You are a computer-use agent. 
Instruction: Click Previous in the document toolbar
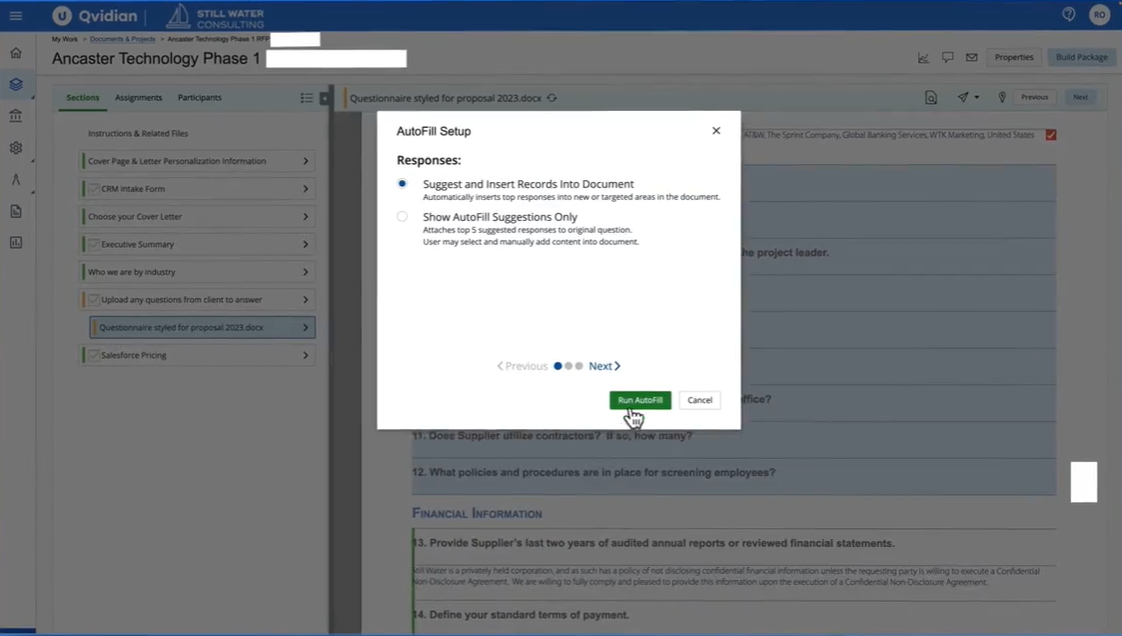(x=1034, y=97)
